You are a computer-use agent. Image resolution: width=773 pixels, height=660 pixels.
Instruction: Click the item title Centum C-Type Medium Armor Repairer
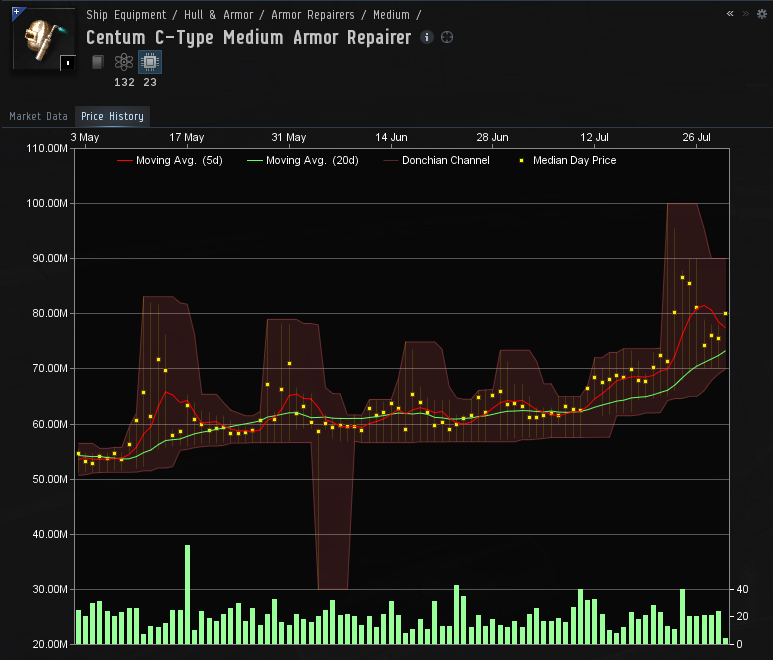[248, 38]
